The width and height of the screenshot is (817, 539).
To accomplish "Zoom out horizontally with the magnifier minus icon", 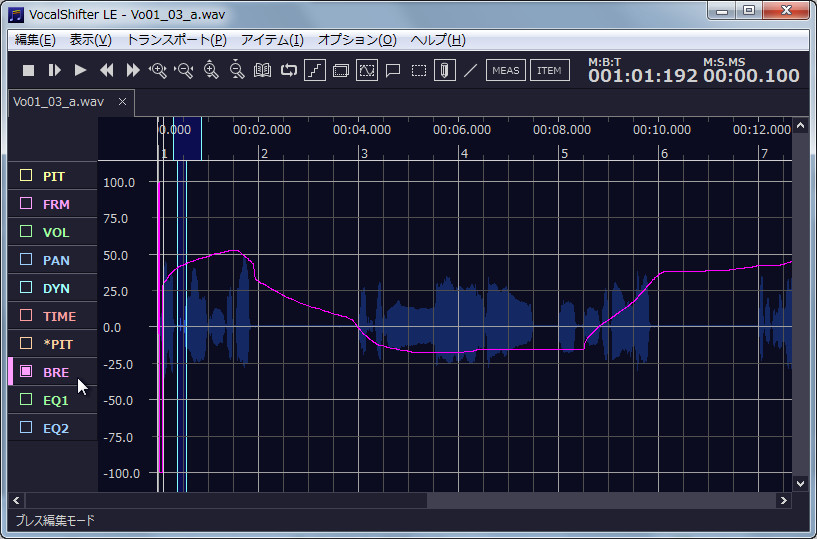I will (x=184, y=70).
